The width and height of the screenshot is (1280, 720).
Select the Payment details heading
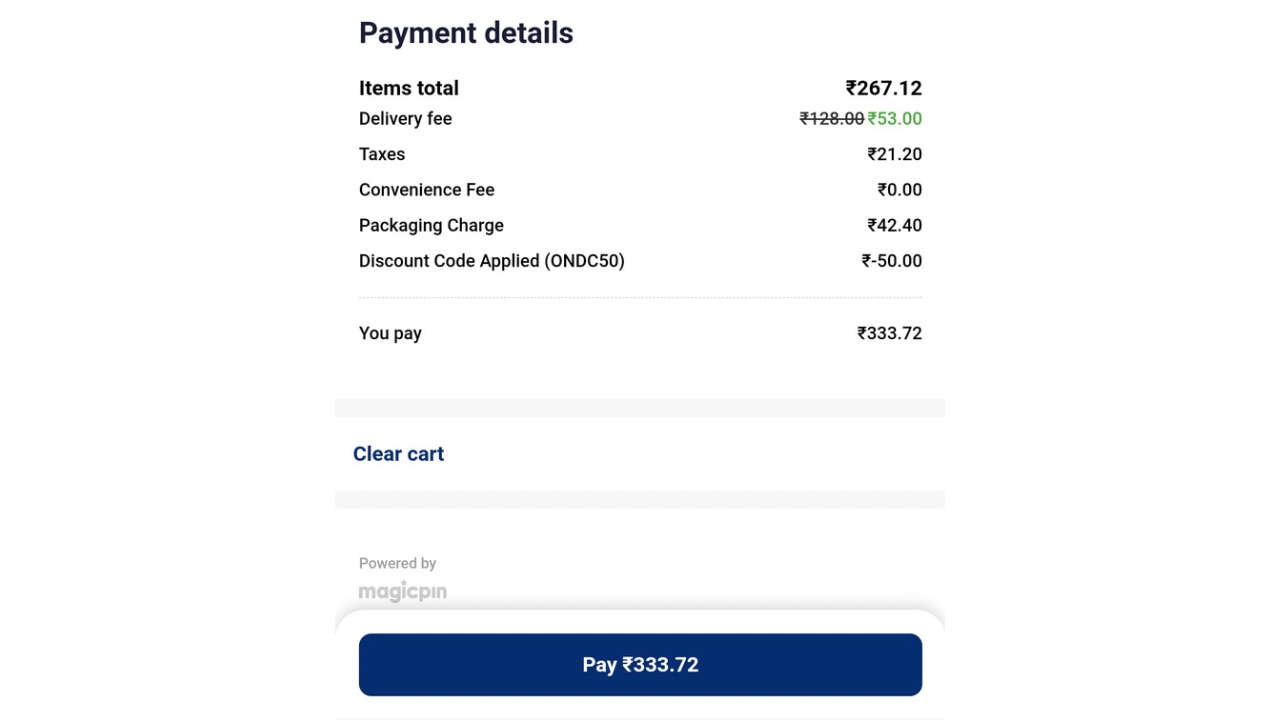[466, 33]
